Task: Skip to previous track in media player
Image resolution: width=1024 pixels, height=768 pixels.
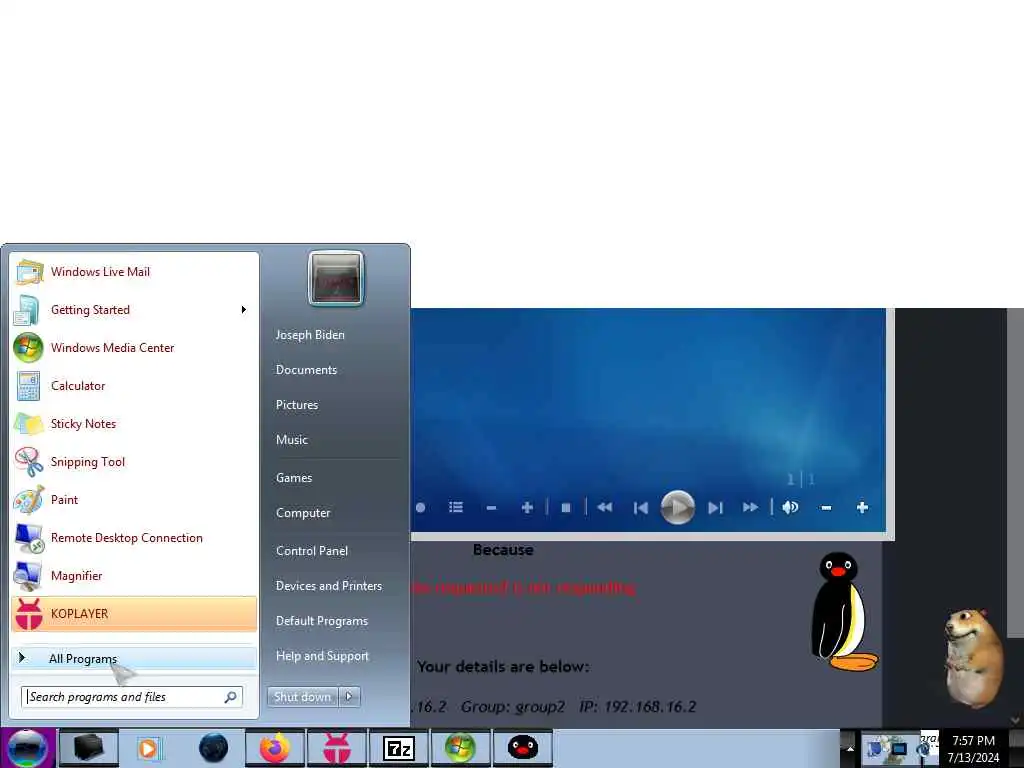Action: coord(641,507)
